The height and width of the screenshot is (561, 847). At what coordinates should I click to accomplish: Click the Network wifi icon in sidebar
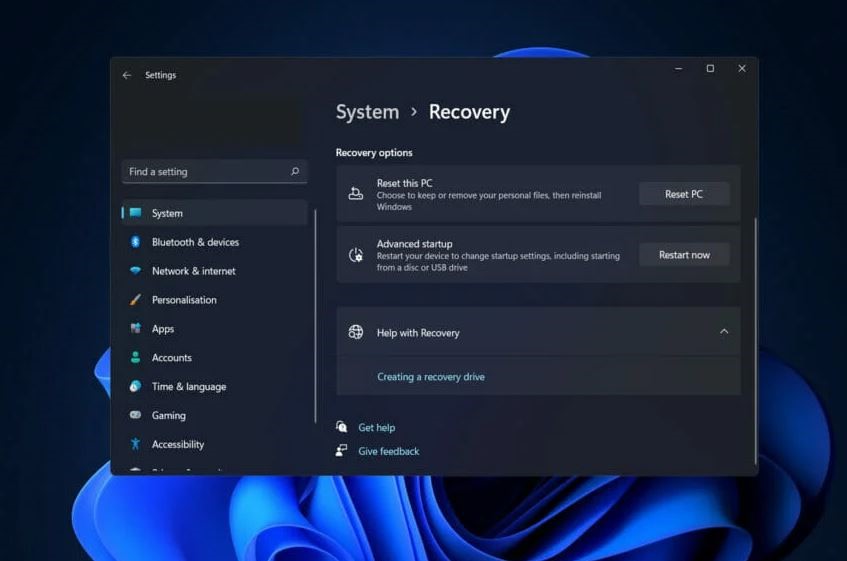(x=136, y=271)
